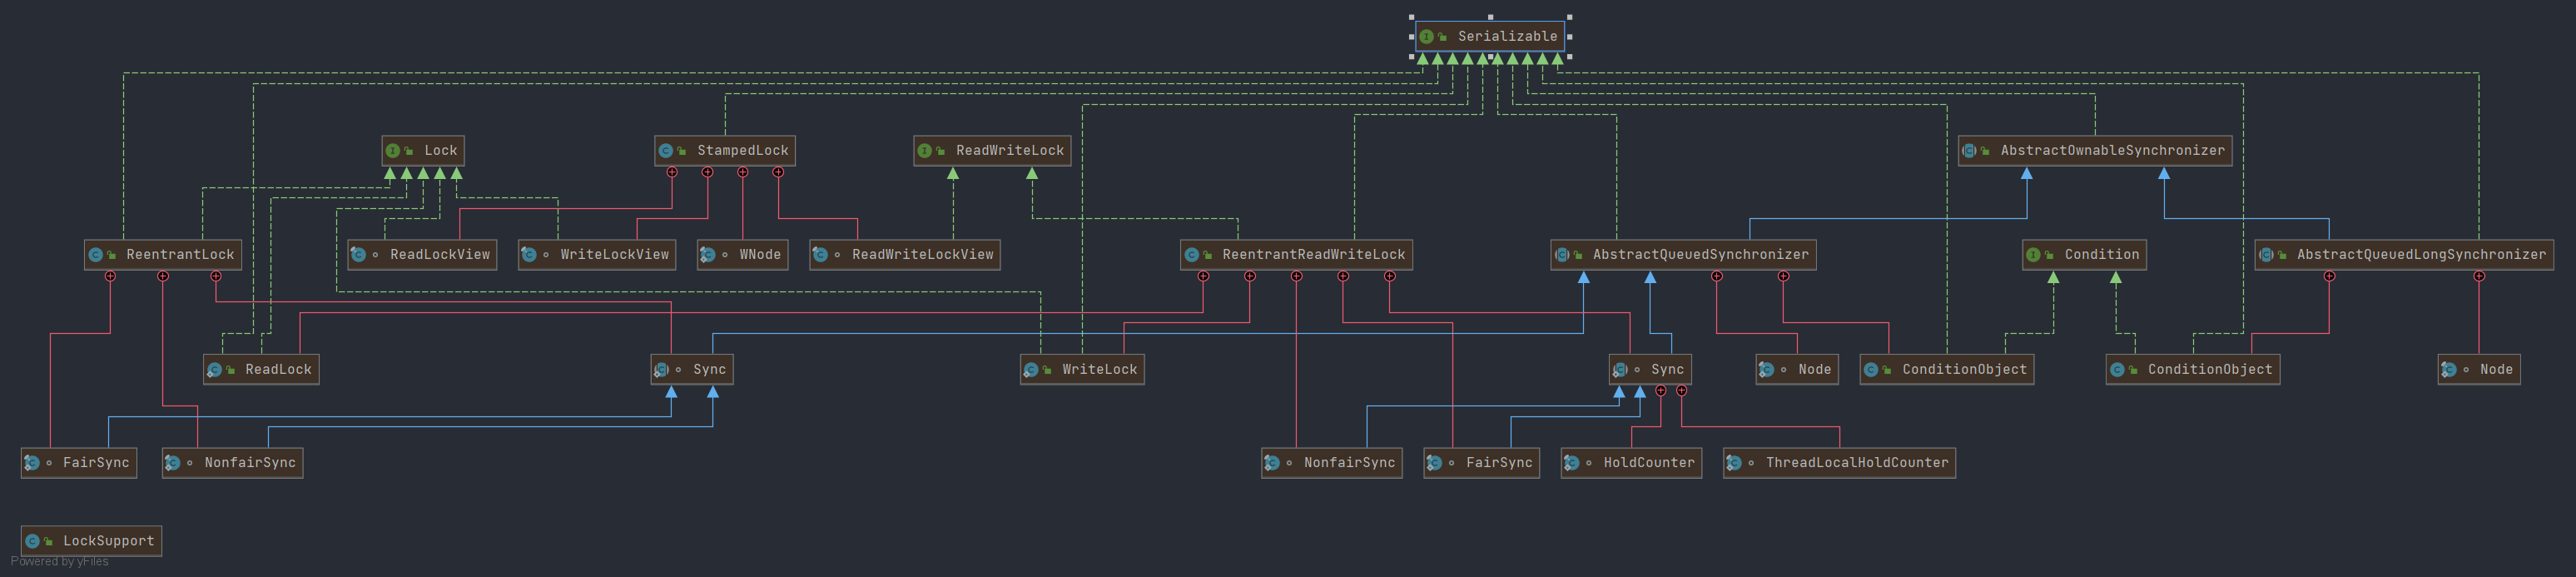Select the Lock interface label text

(x=441, y=151)
